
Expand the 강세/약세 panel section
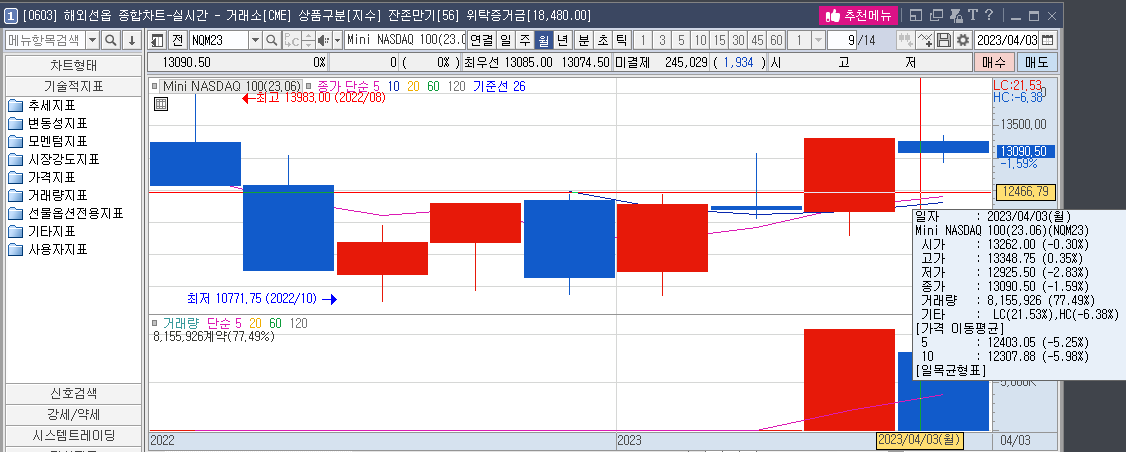(x=73, y=415)
